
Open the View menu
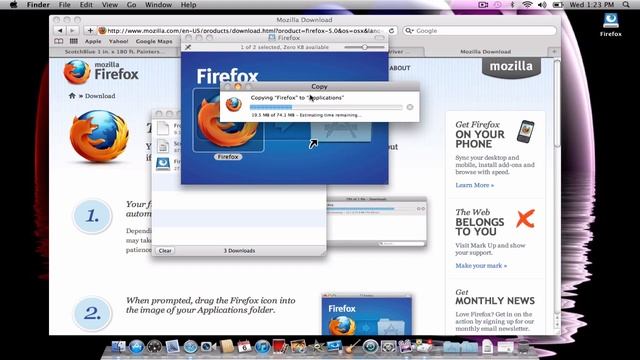pos(110,5)
